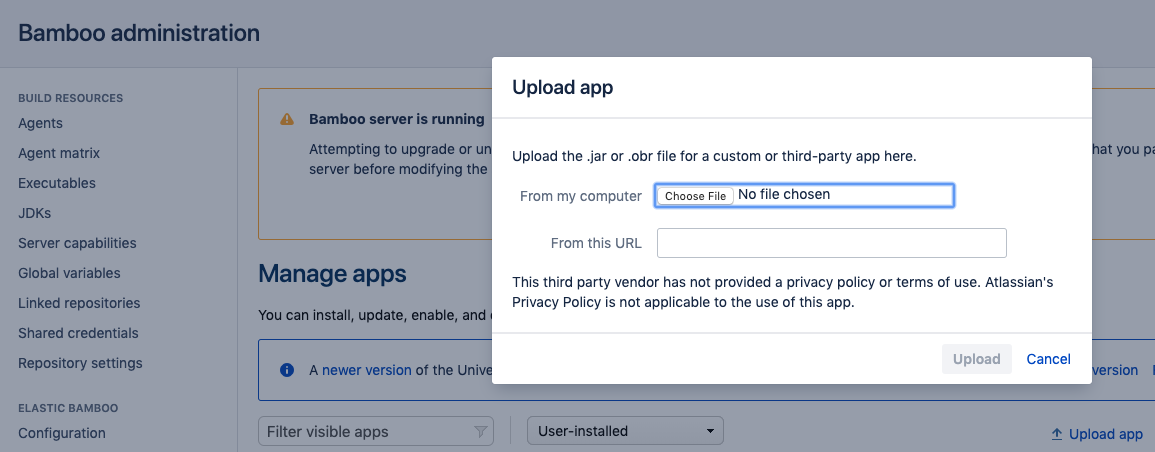Click the Filter visible apps field
The height and width of the screenshot is (452, 1155).
[x=365, y=432]
